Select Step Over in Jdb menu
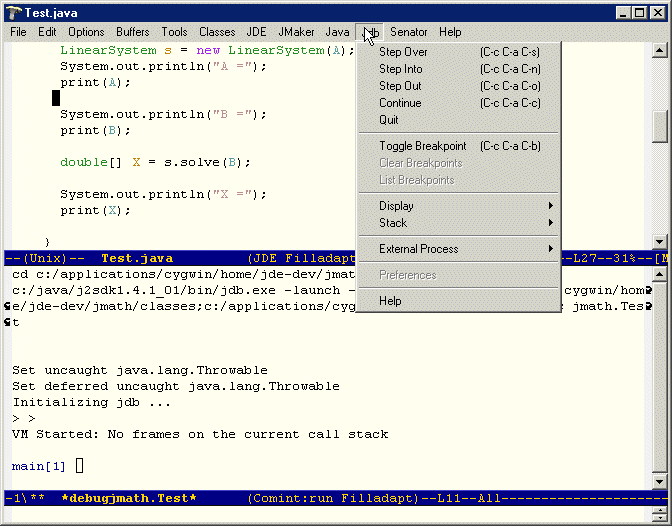The width and height of the screenshot is (672, 526). (x=403, y=52)
